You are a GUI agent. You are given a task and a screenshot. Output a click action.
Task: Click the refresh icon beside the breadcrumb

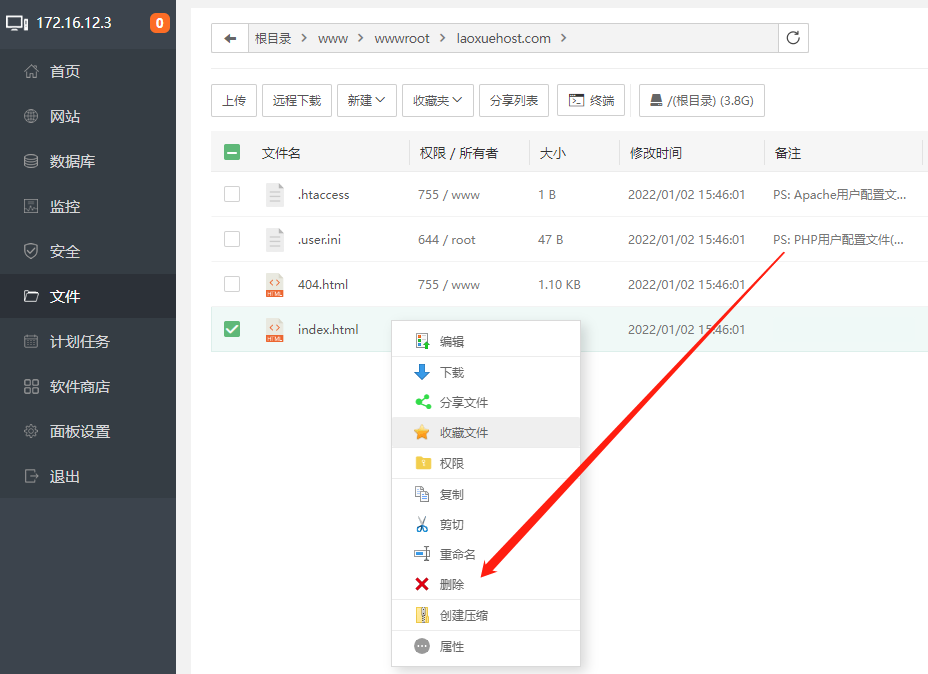pos(793,37)
